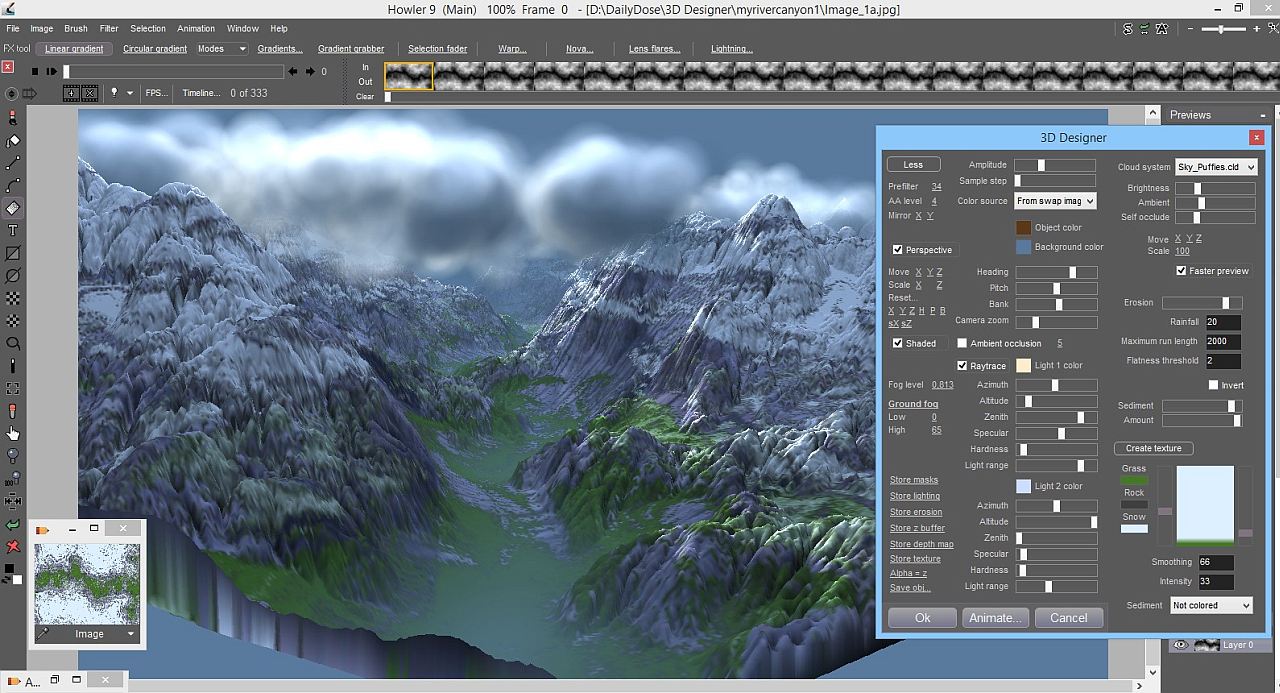Viewport: 1280px width, 693px height.
Task: Select the Text tool in the left toolbar
Action: click(12, 230)
